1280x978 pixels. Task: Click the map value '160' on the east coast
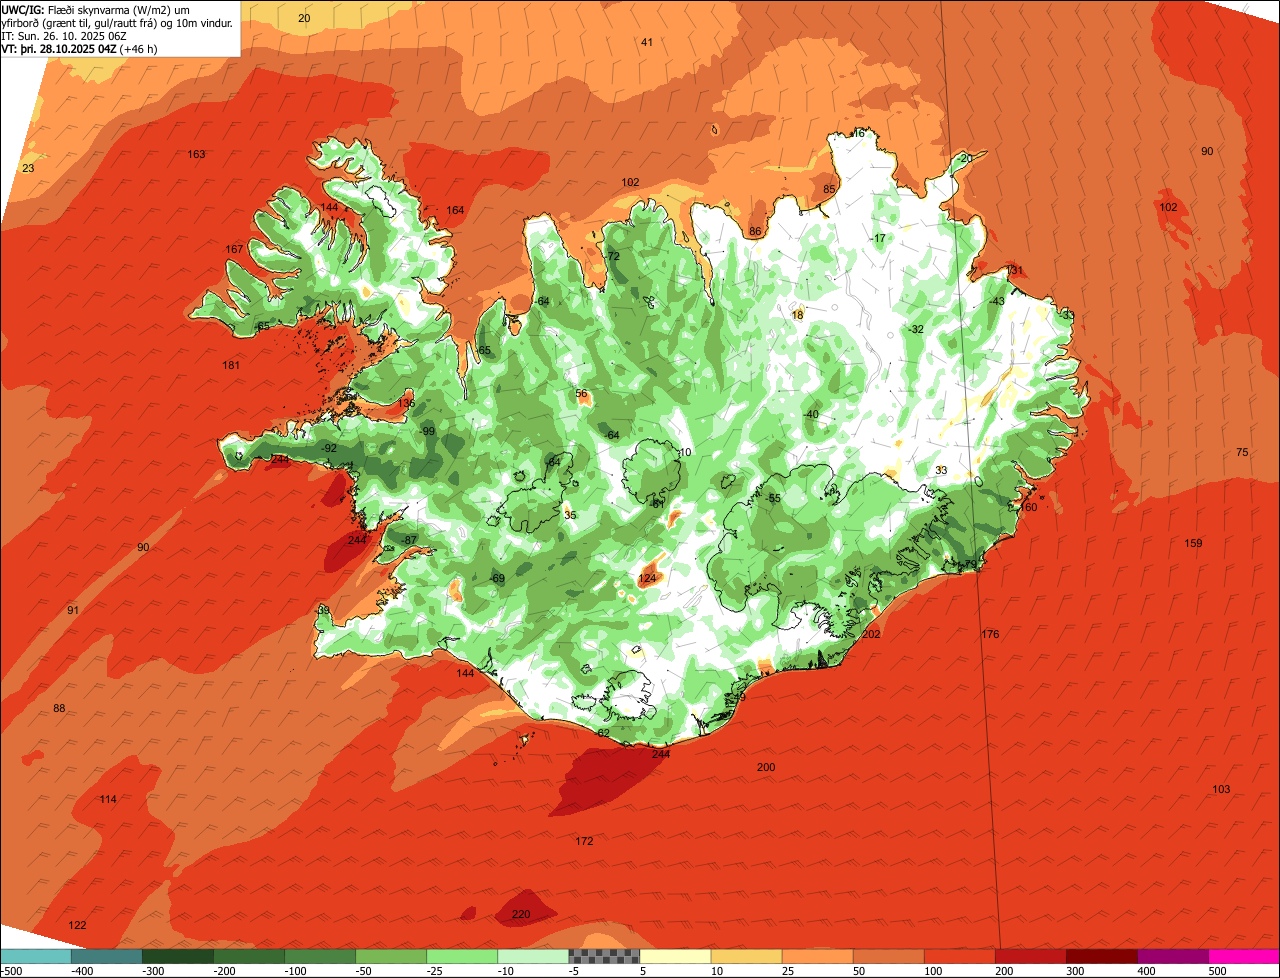coord(1028,507)
